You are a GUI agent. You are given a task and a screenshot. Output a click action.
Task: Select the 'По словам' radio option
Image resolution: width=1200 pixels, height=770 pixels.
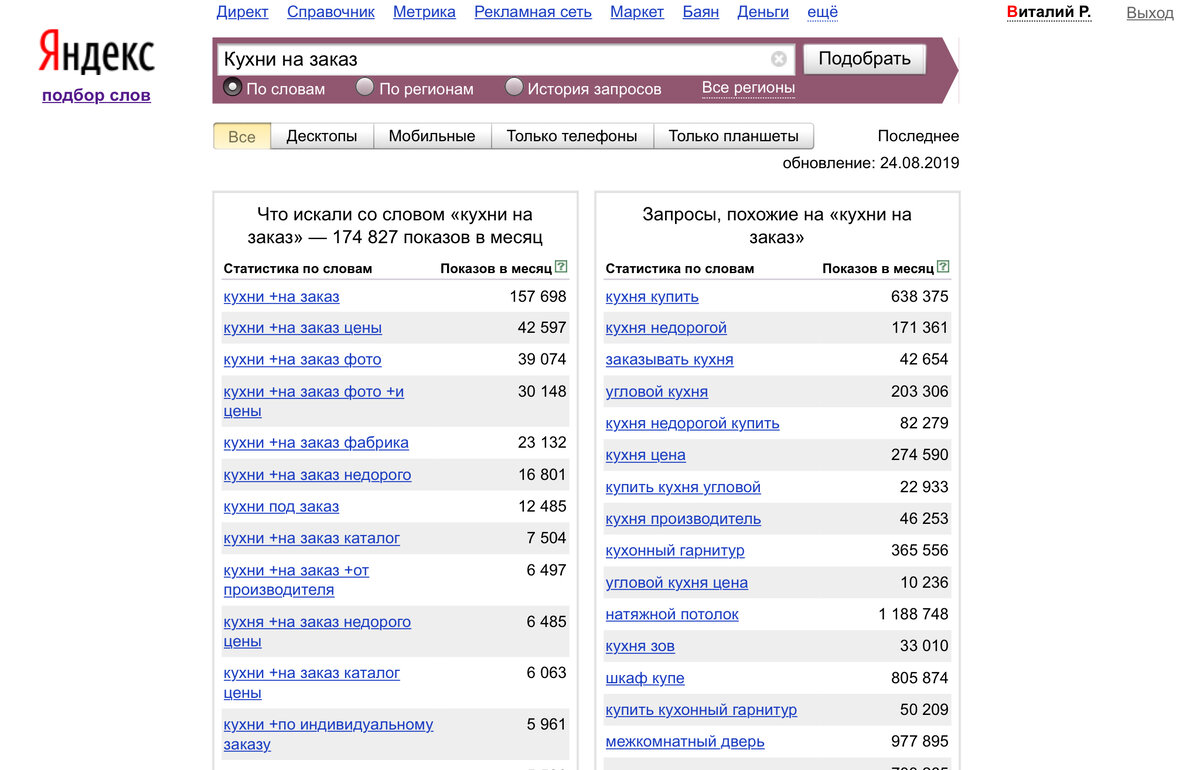232,87
